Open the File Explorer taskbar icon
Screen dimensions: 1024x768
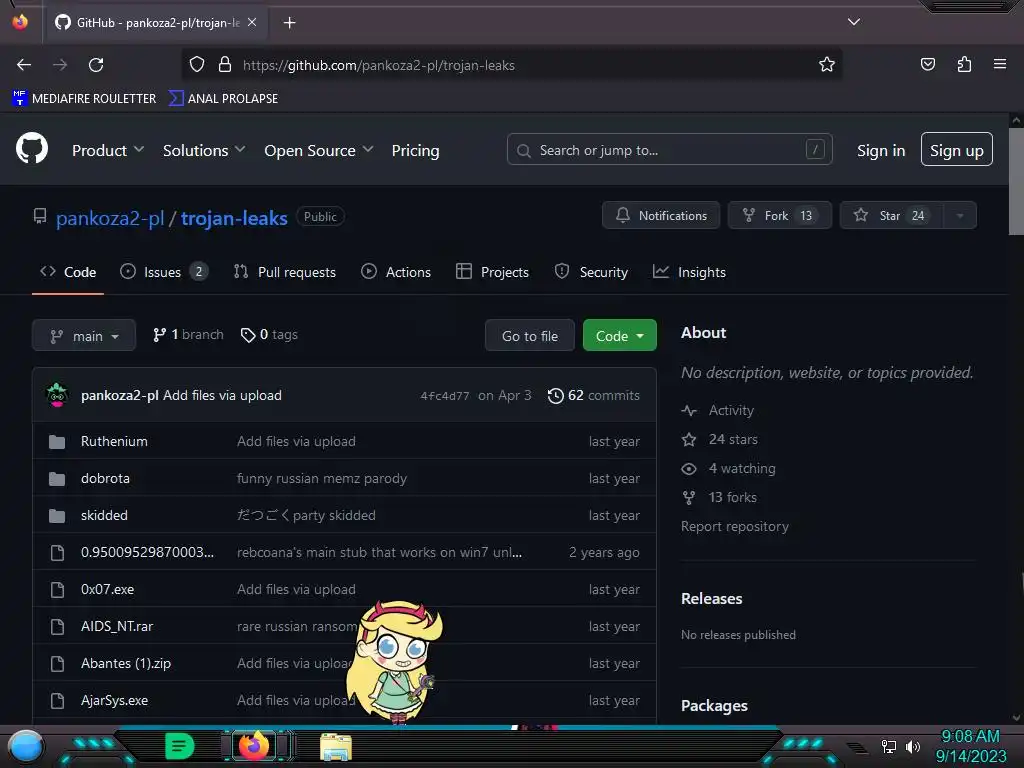(336, 747)
